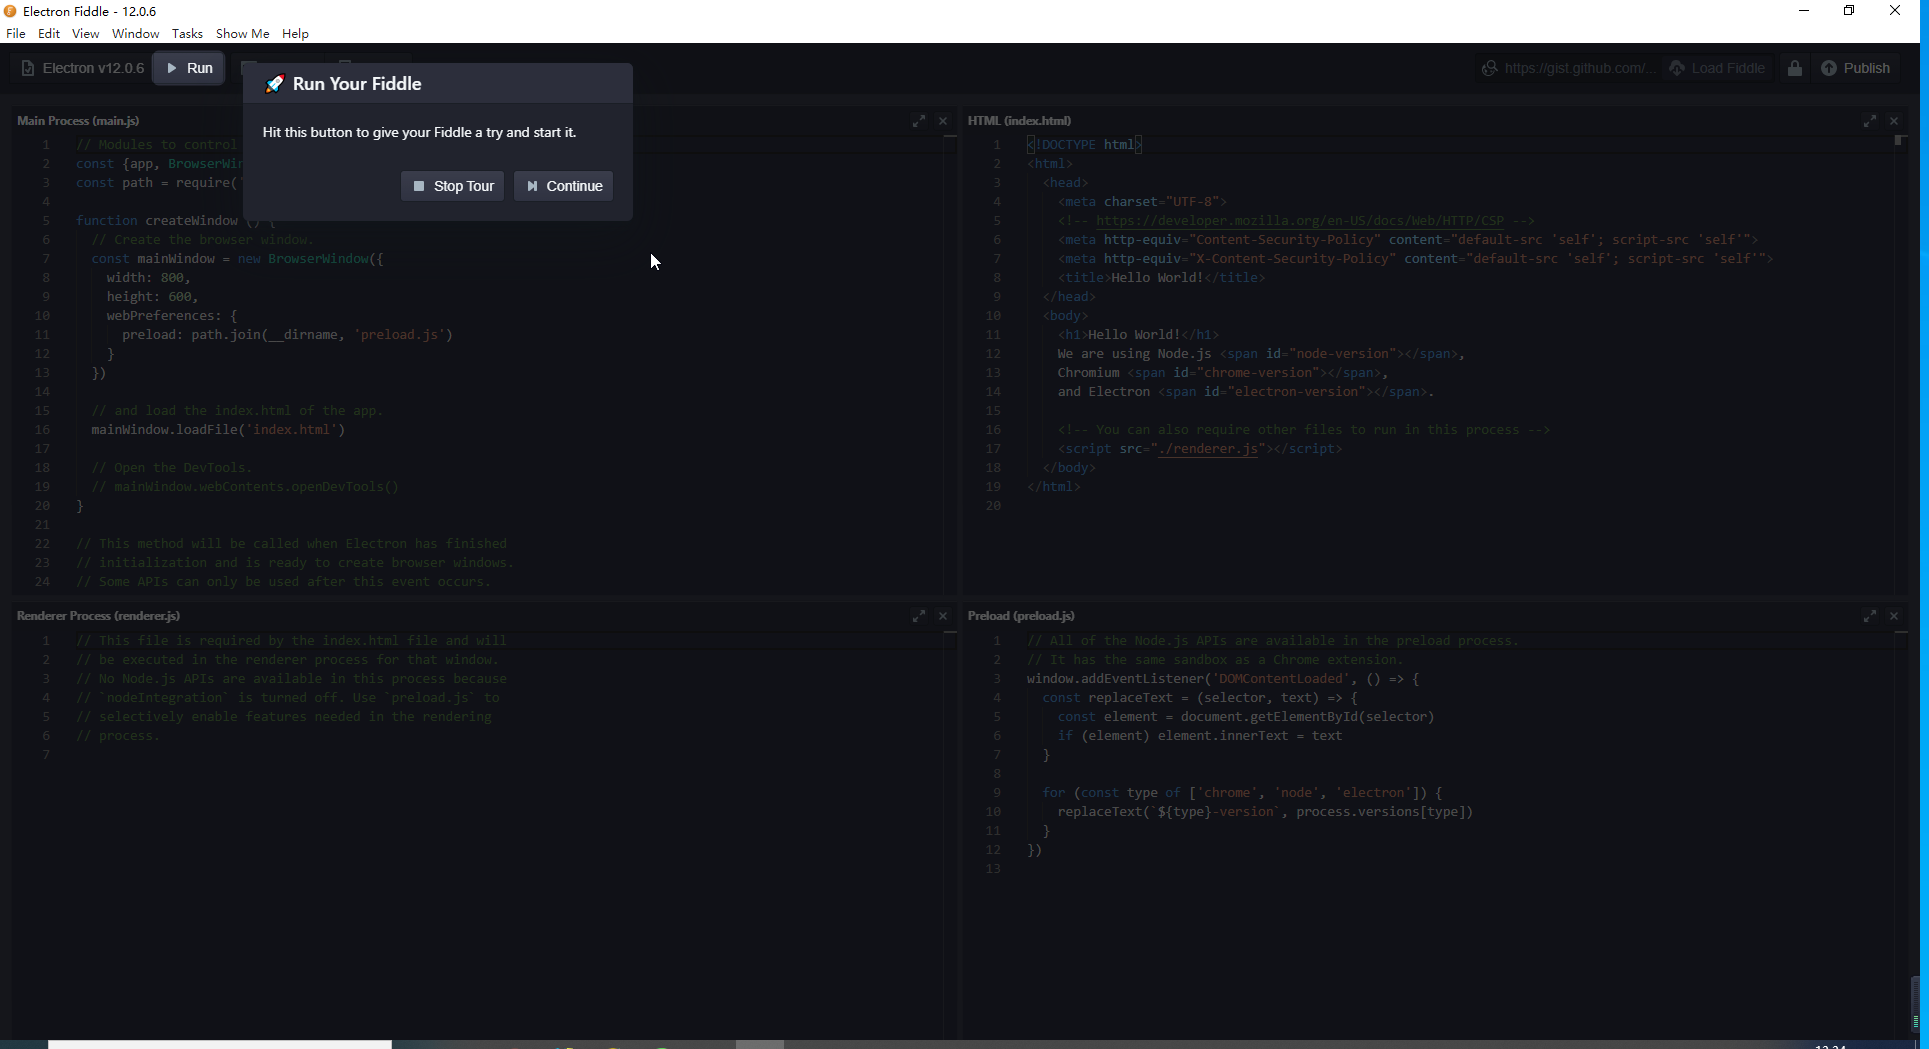The image size is (1929, 1049).
Task: Stop the tour
Action: [453, 186]
